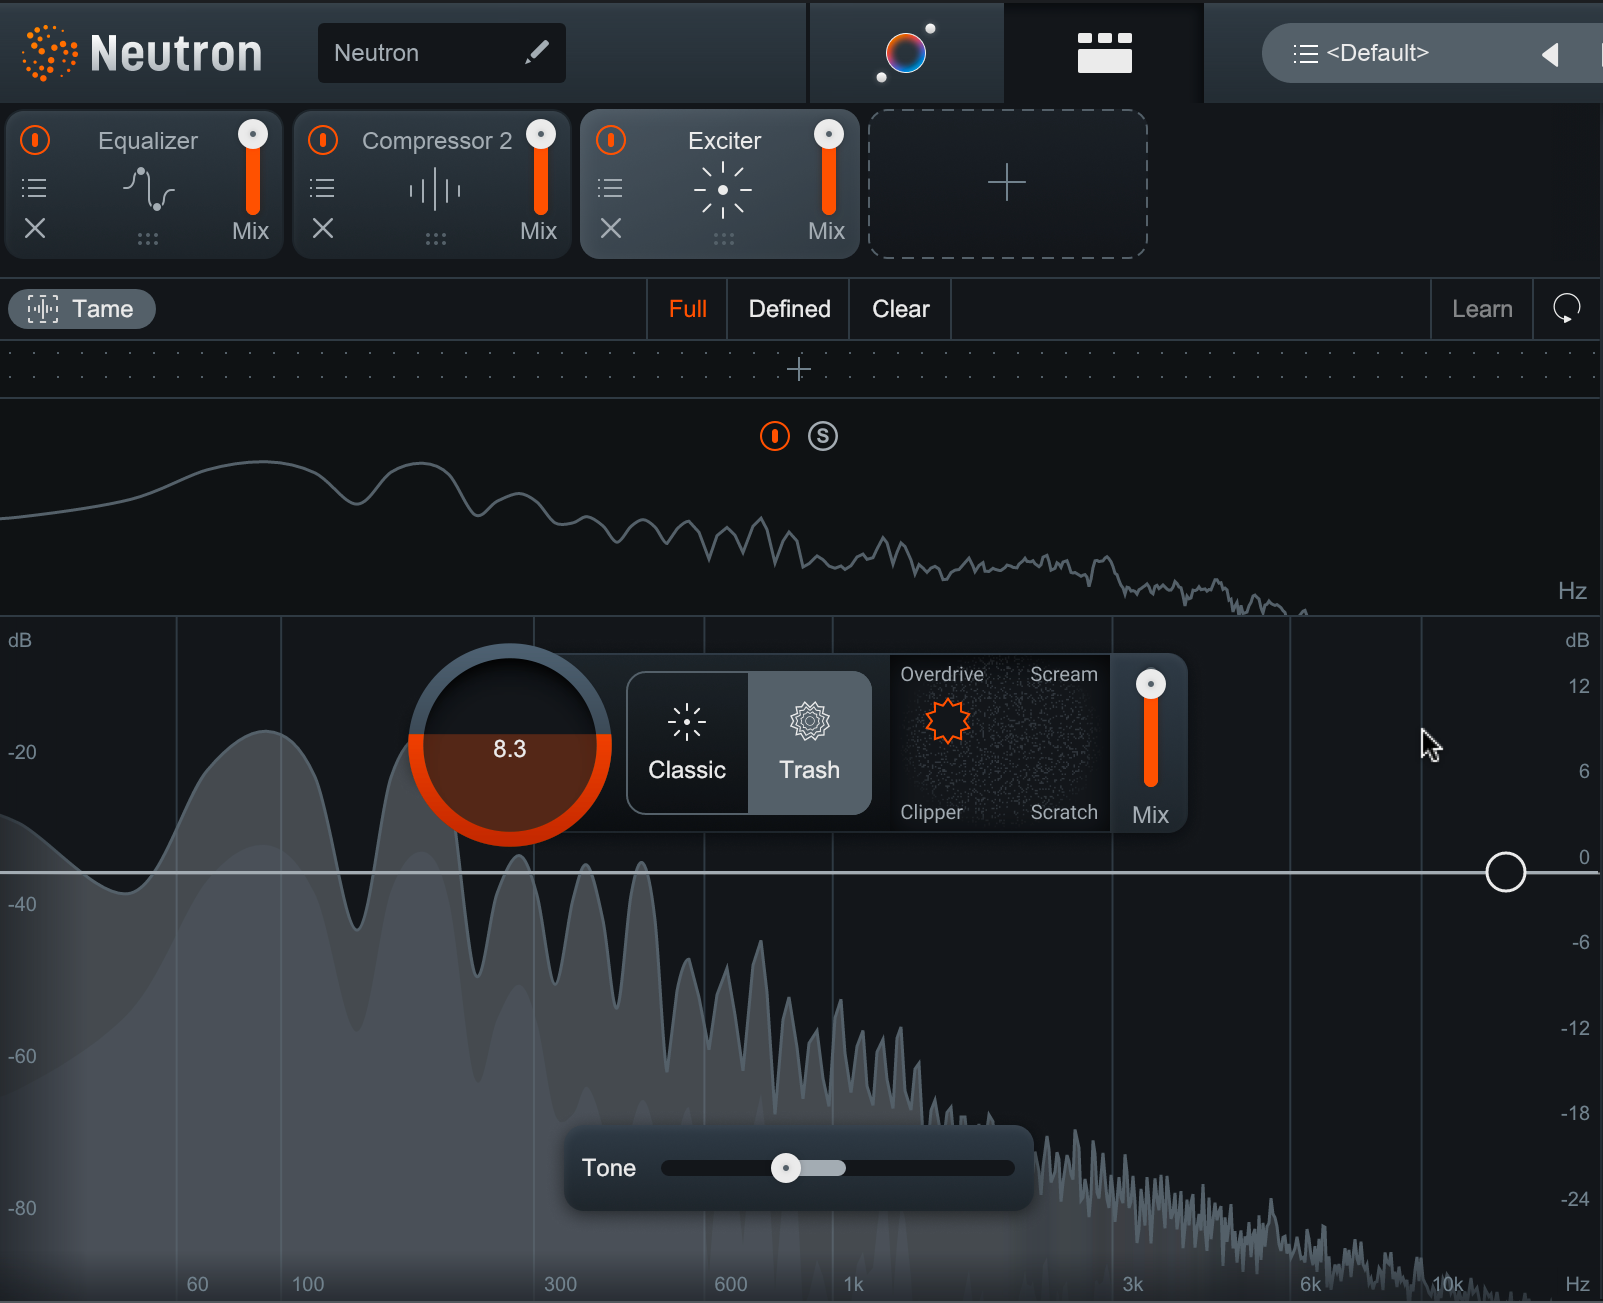Image resolution: width=1603 pixels, height=1303 pixels.
Task: Open the Assistant orb icon
Action: (x=906, y=53)
